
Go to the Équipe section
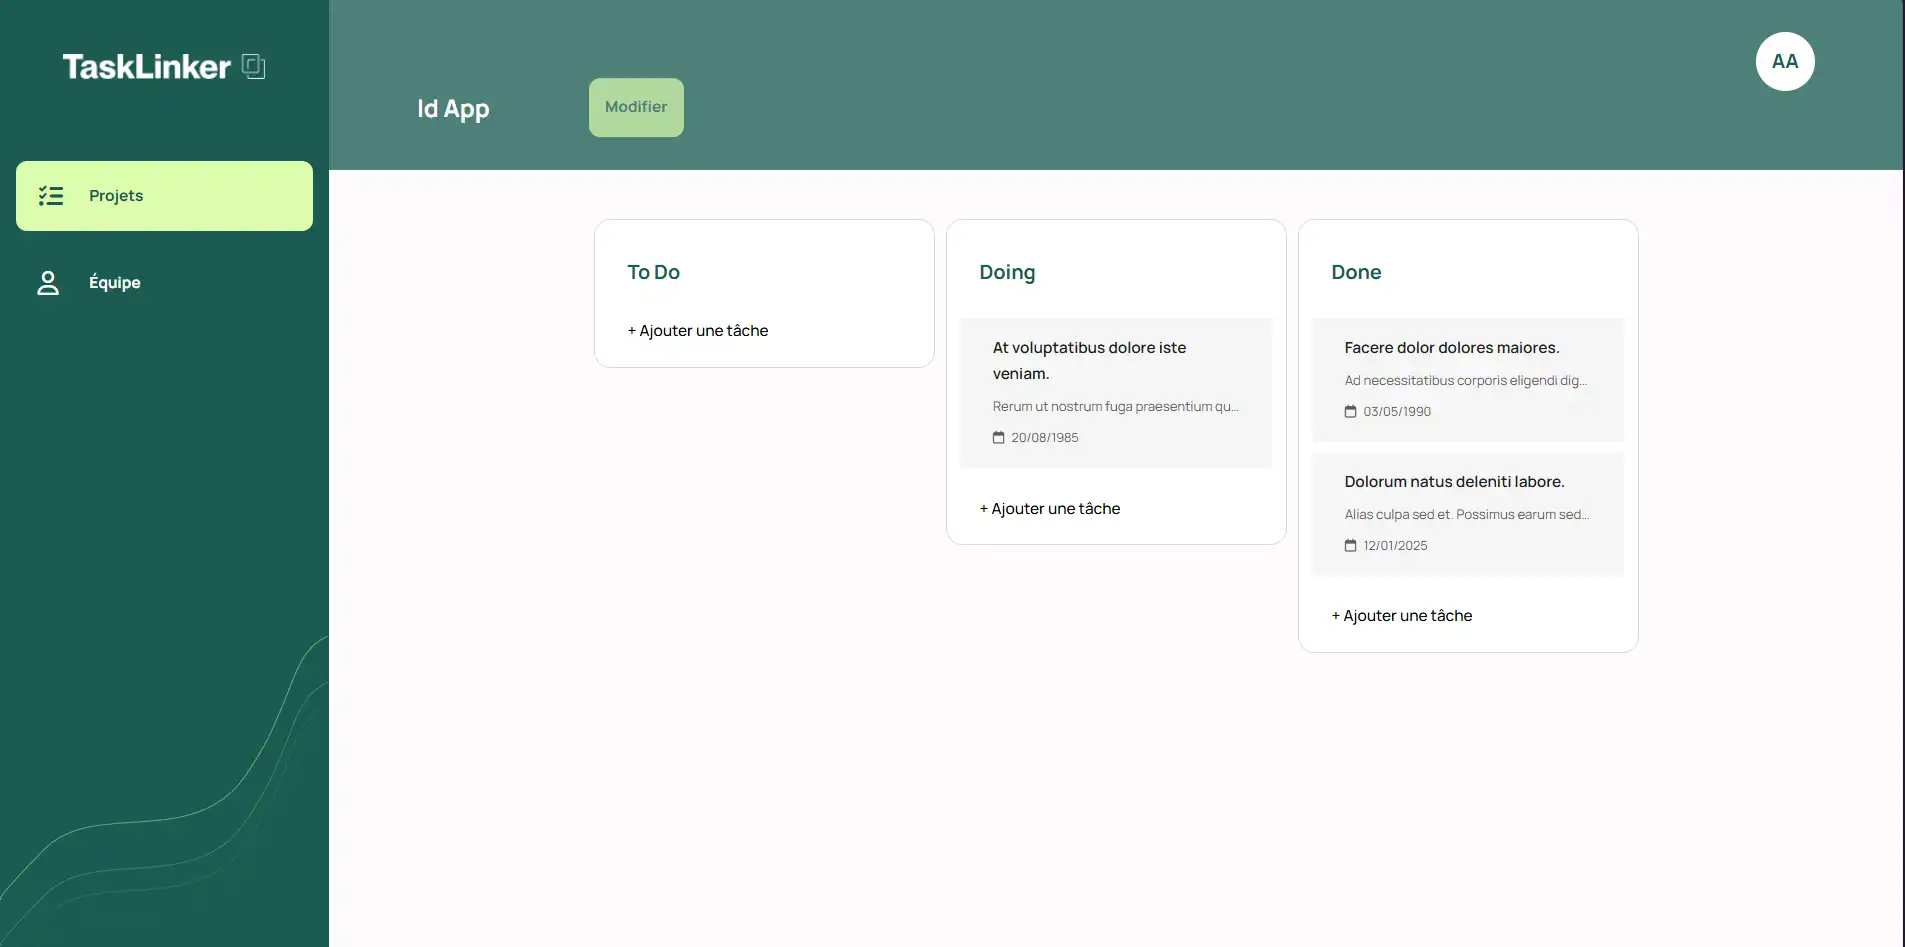click(x=114, y=283)
